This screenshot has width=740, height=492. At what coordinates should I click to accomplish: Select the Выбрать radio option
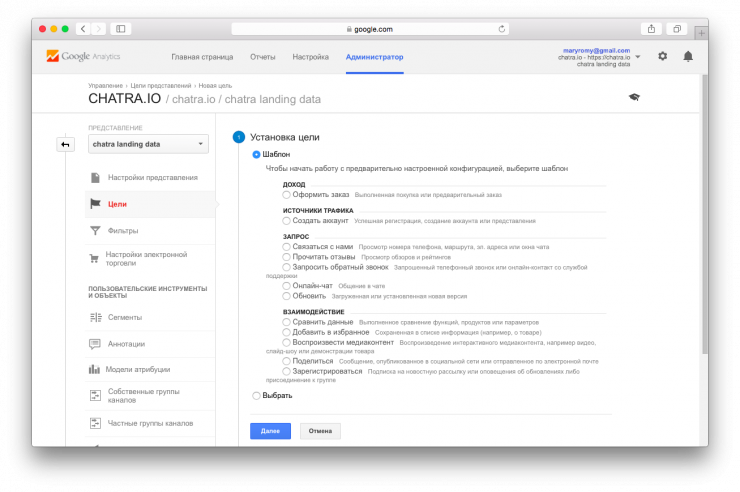click(257, 396)
